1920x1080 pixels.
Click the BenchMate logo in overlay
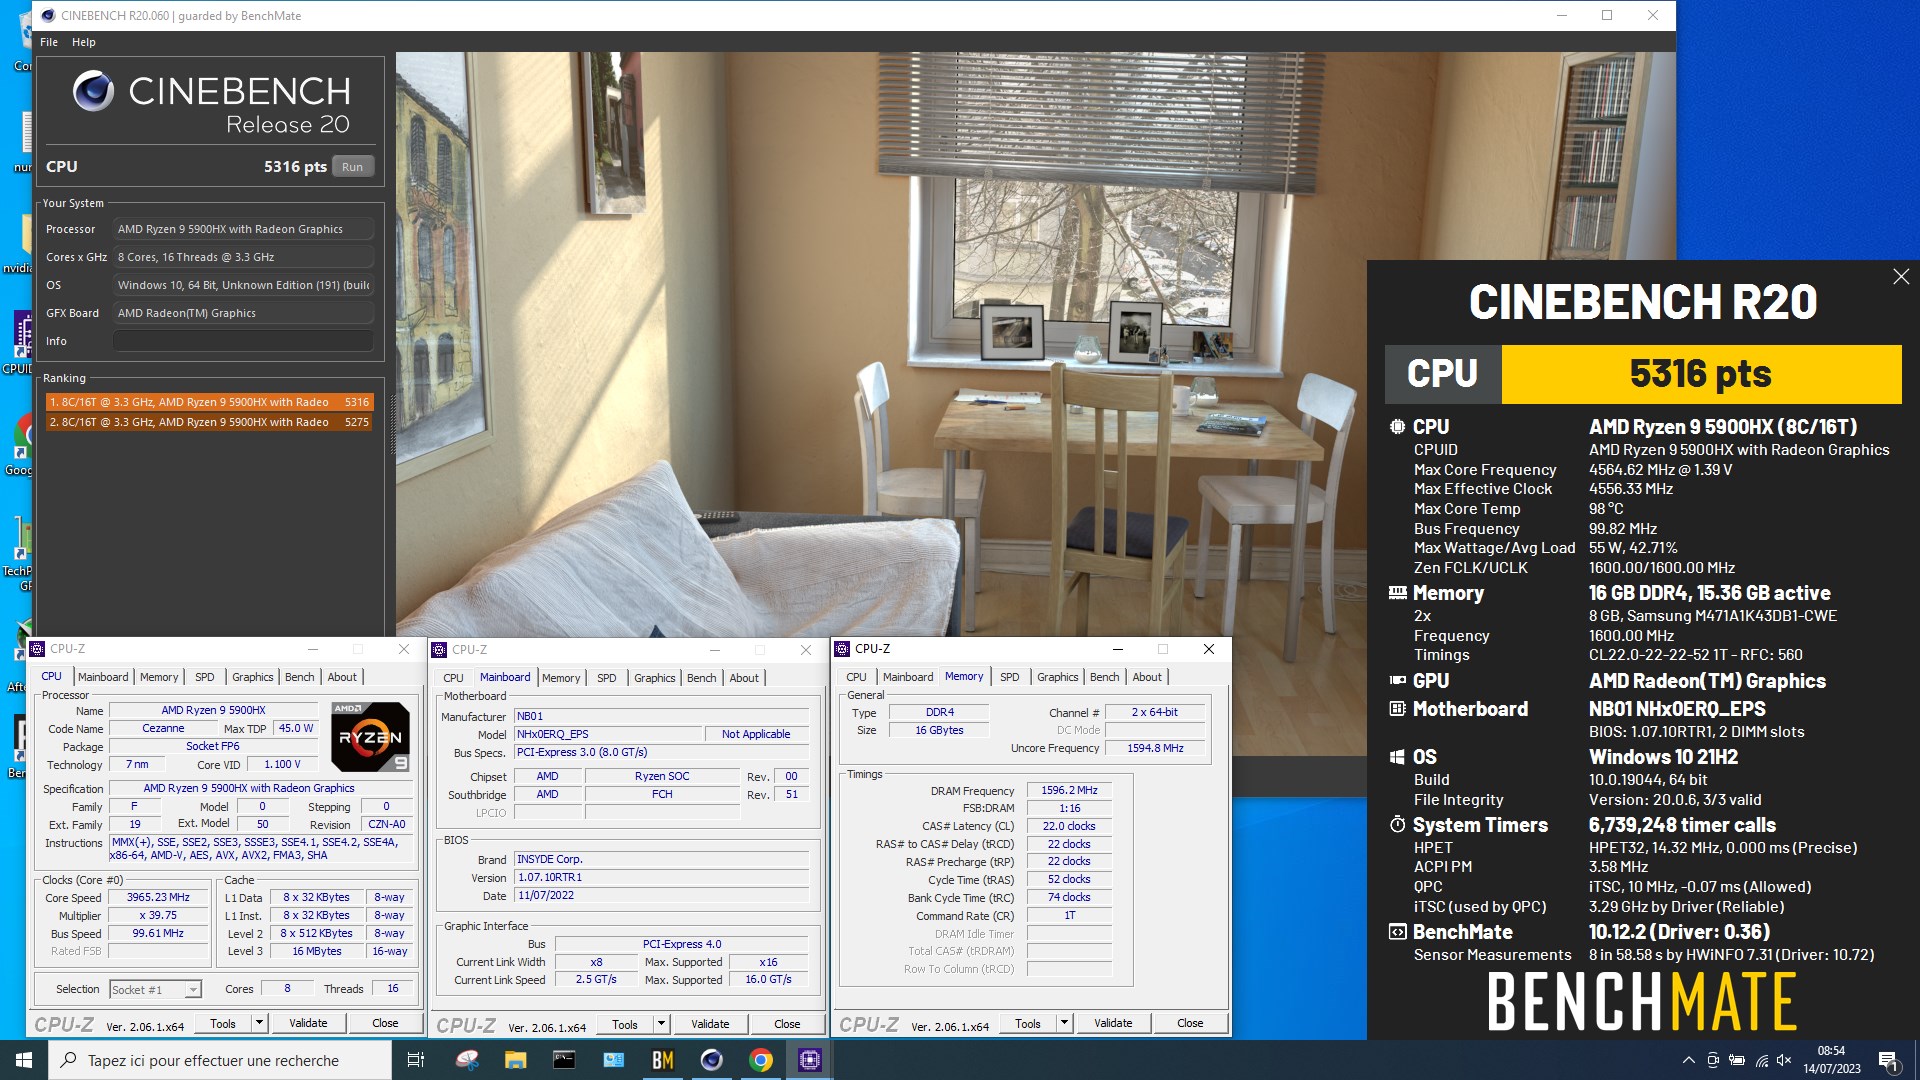[x=1642, y=1002]
